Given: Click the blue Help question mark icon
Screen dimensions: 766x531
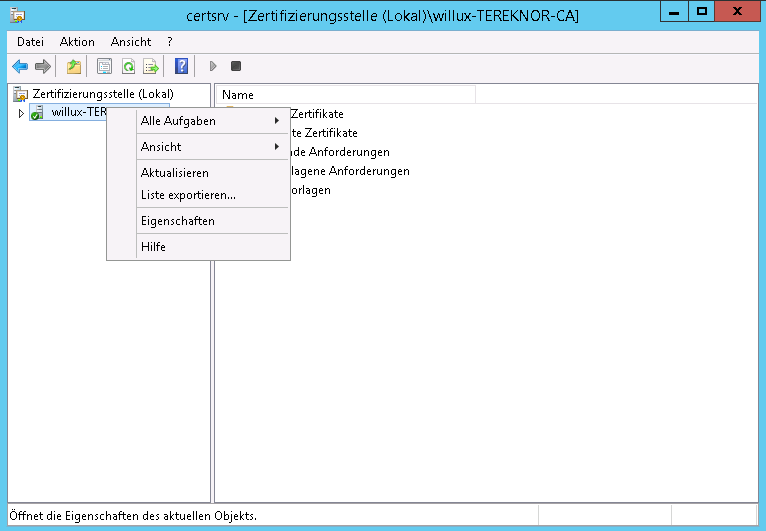Looking at the screenshot, I should coord(181,66).
